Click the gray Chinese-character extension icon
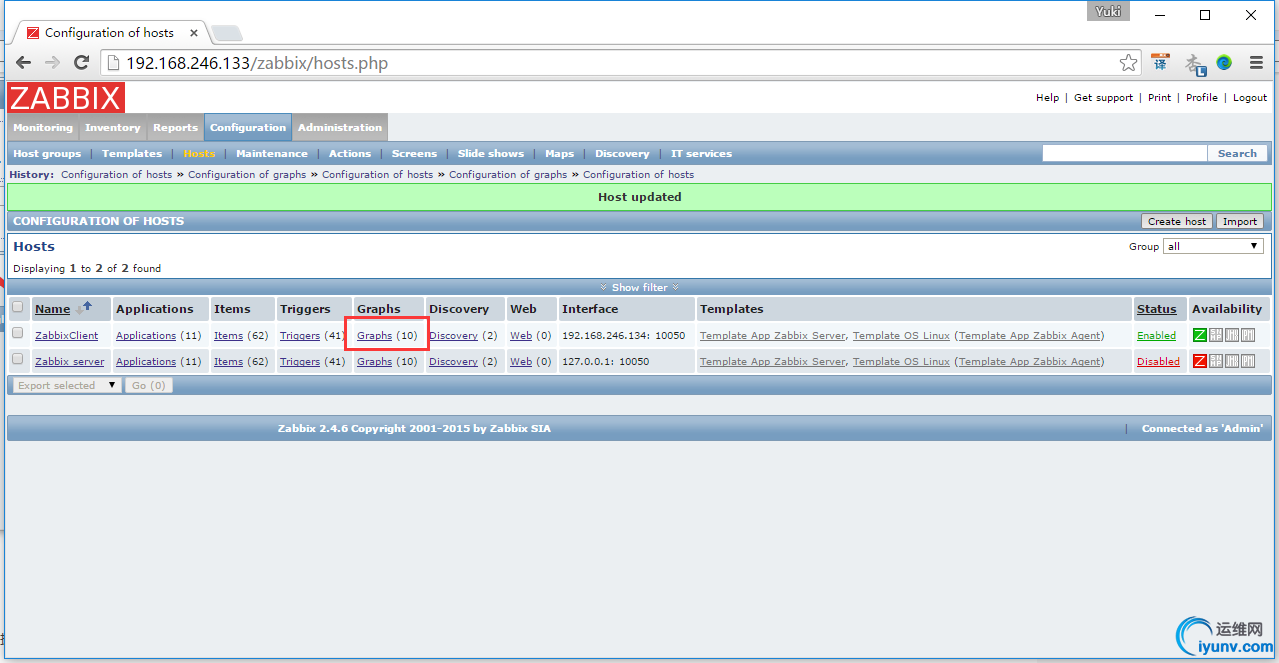Screen dimensions: 1279x663 [x=1194, y=64]
